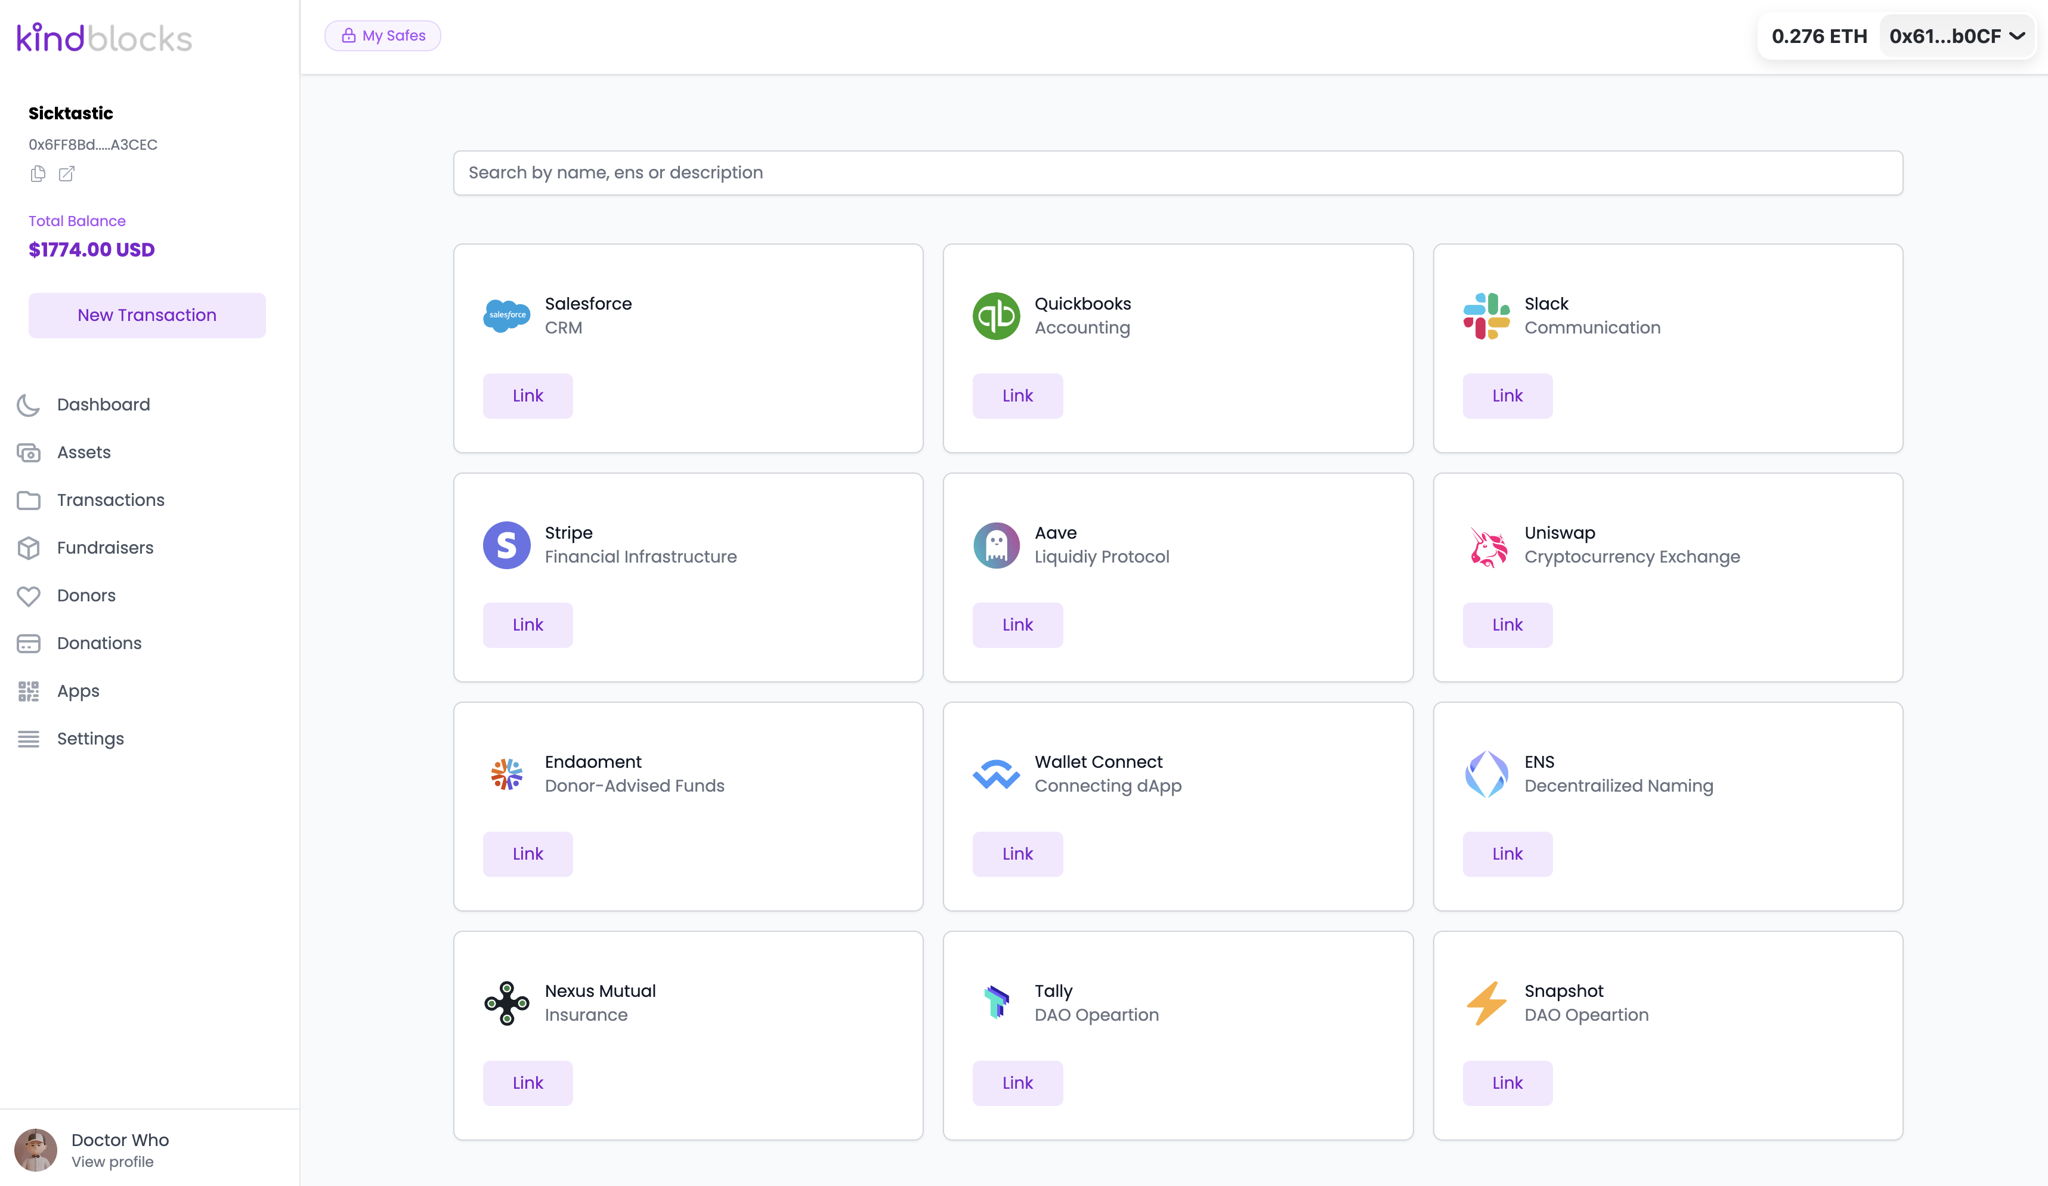Image resolution: width=2048 pixels, height=1186 pixels.
Task: Click the 0x6FF8Bd....A3CEC address text
Action: pos(93,145)
